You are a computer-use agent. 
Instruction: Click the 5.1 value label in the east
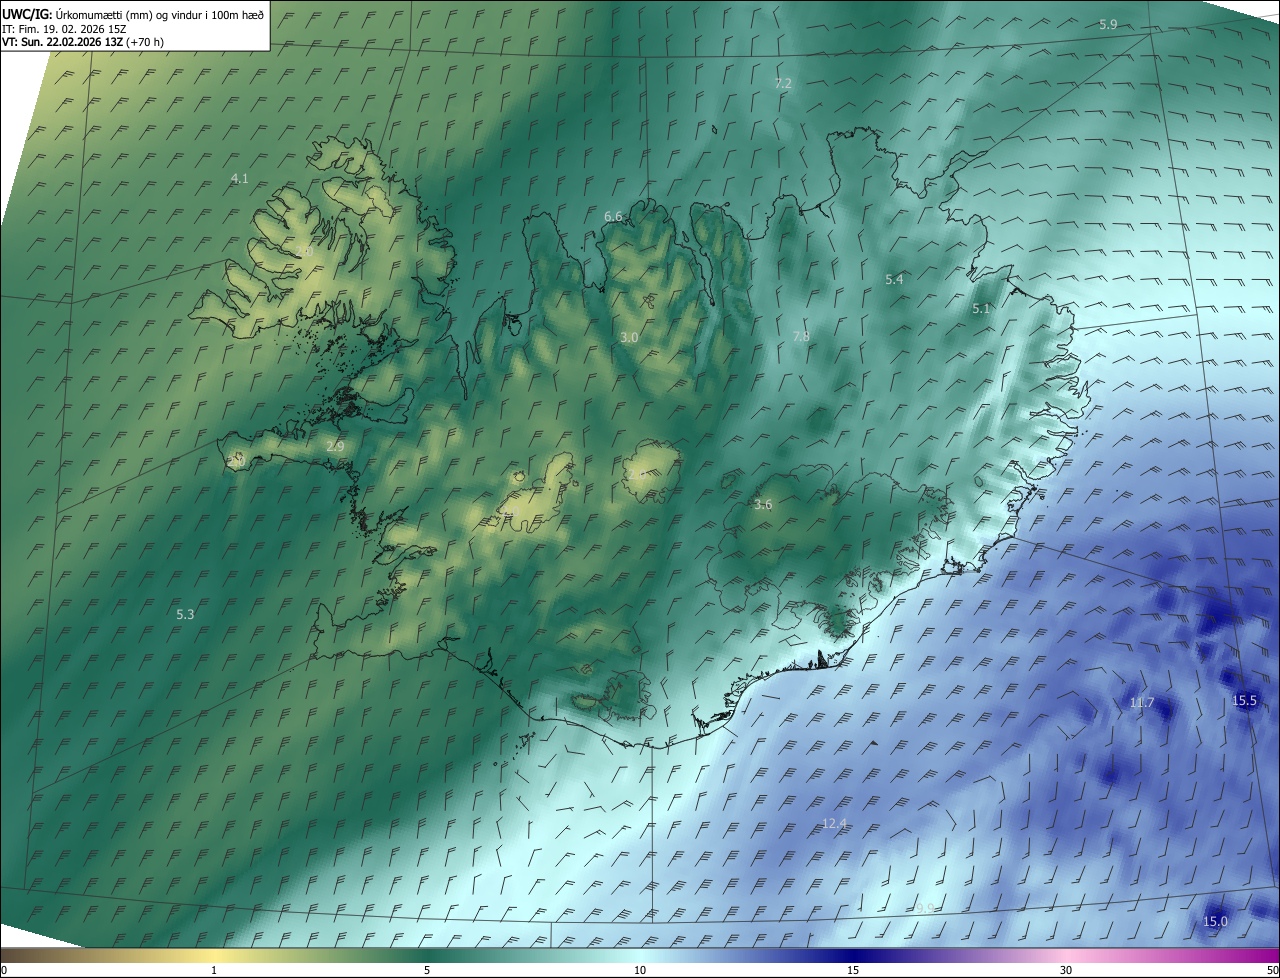point(981,309)
